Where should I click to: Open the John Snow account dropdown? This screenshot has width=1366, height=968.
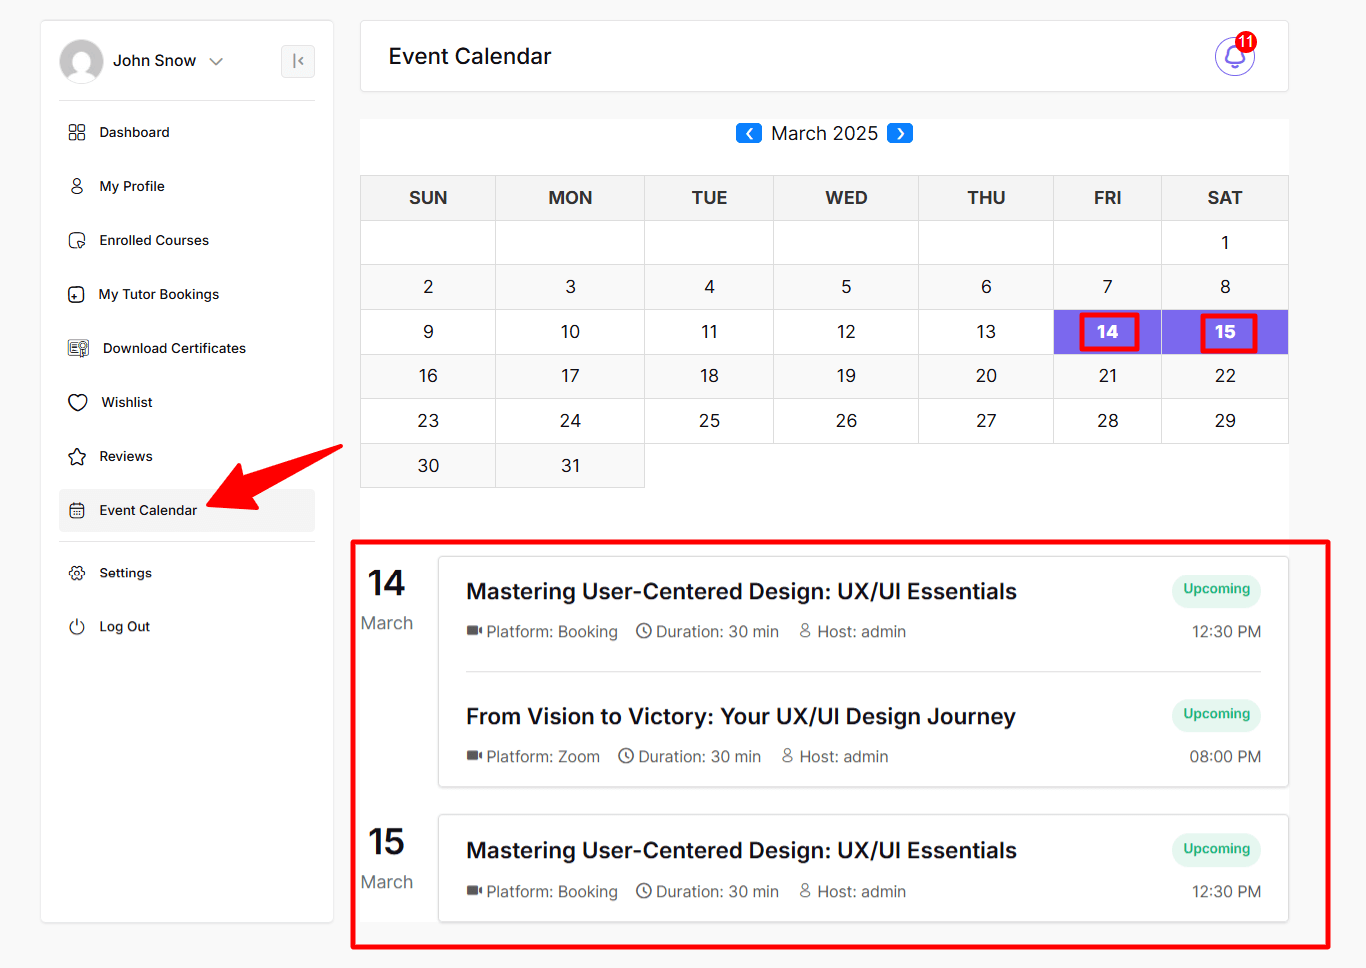coord(217,61)
